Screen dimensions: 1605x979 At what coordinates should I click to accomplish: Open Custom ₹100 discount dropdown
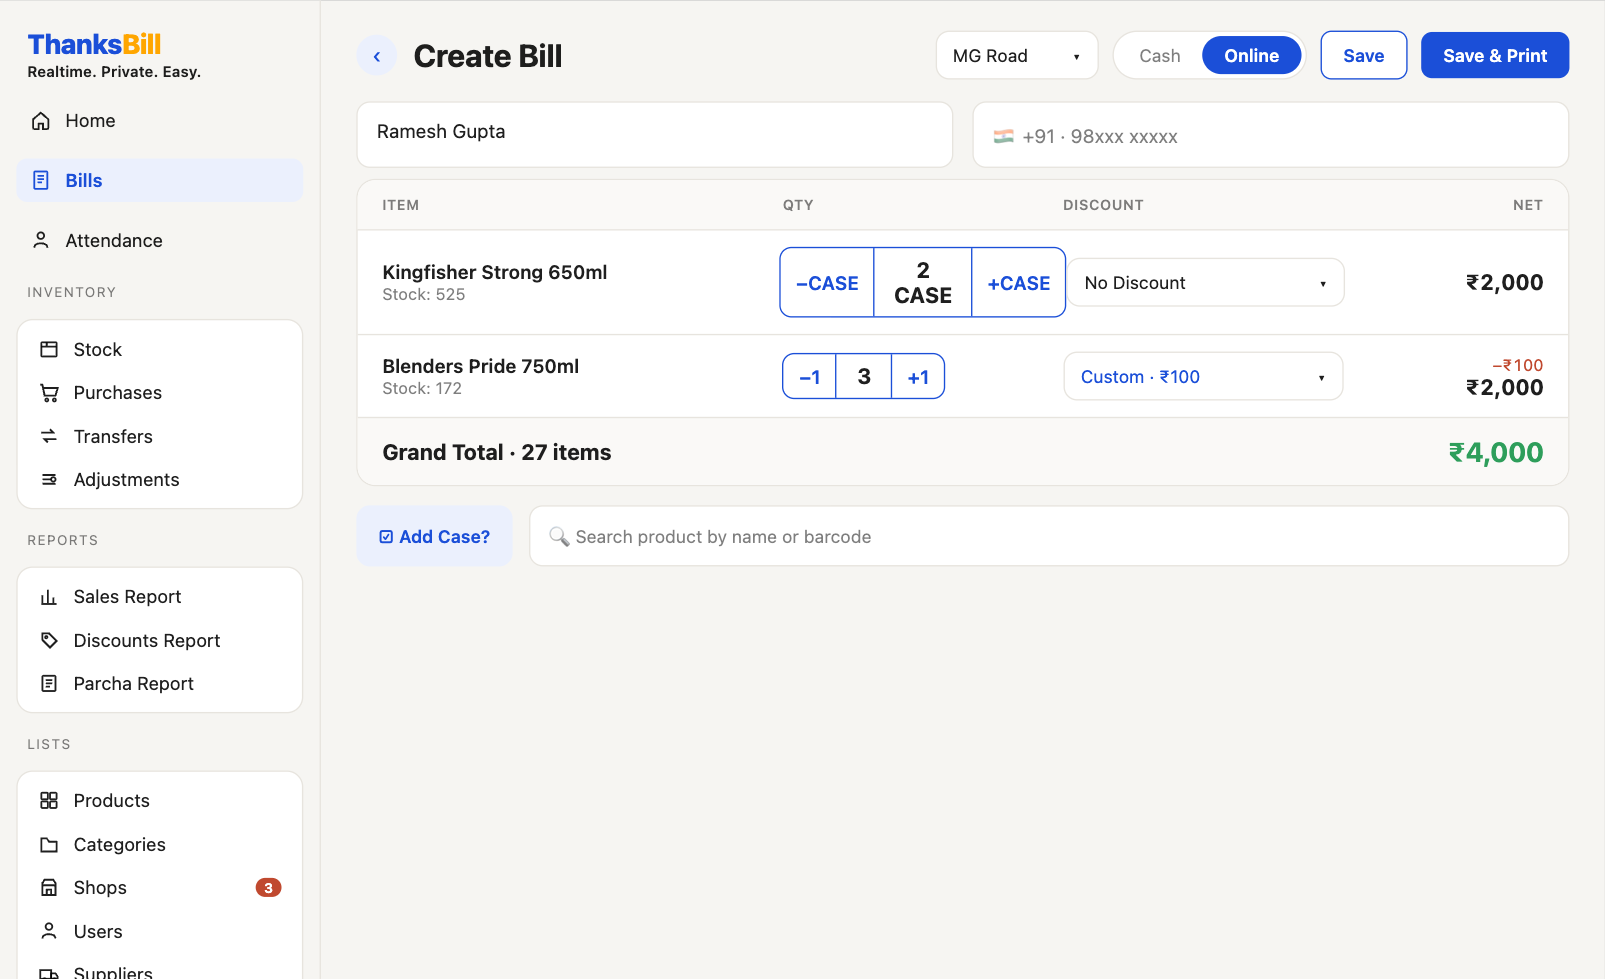[x=1203, y=377]
